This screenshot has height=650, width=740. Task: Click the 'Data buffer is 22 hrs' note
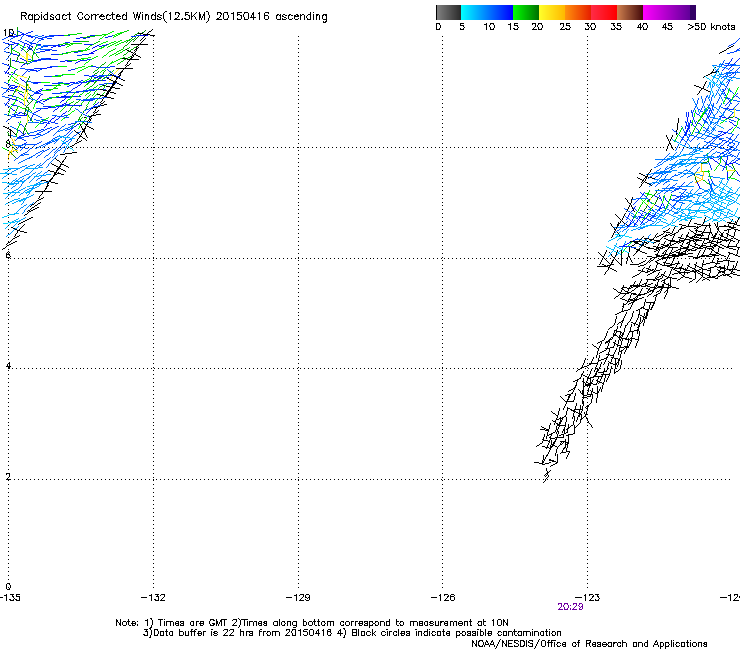[352, 633]
